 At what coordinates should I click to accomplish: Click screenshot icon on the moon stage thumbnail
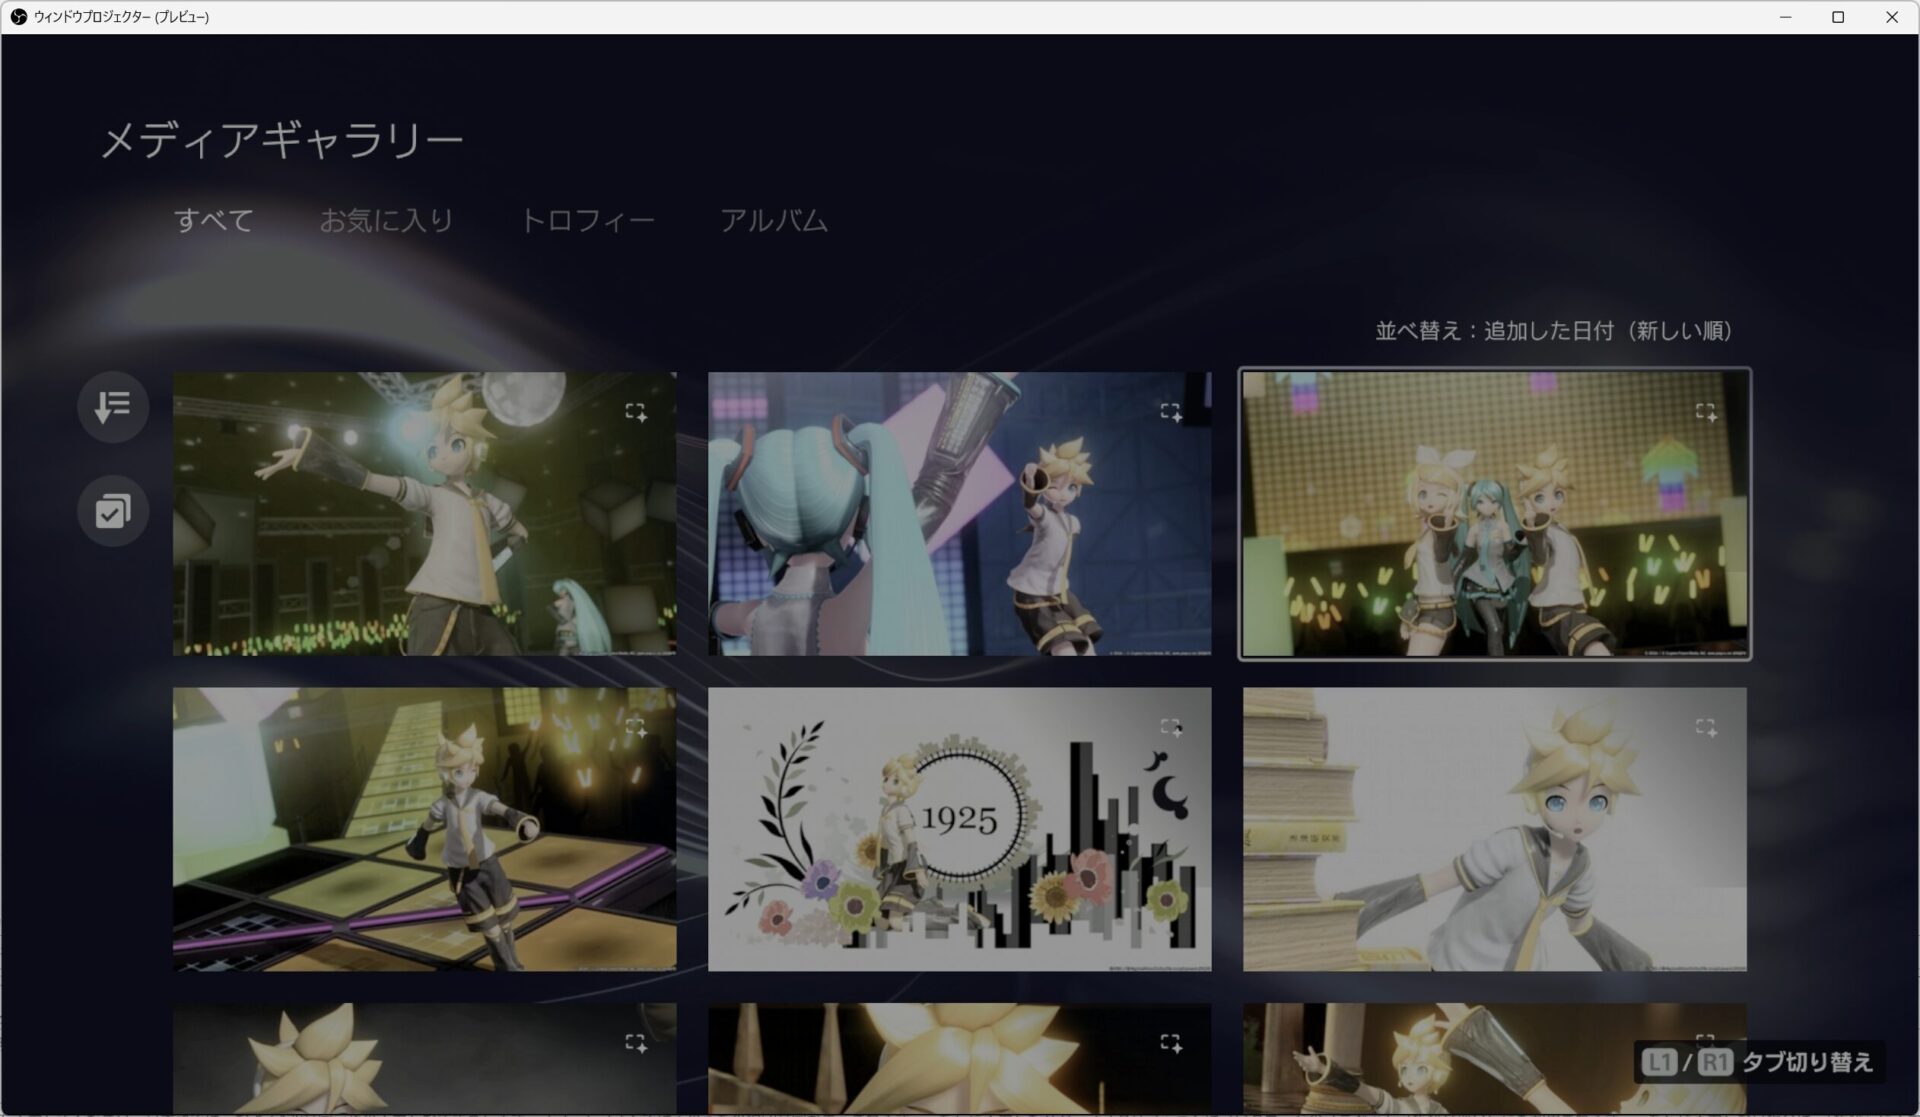[x=636, y=412]
